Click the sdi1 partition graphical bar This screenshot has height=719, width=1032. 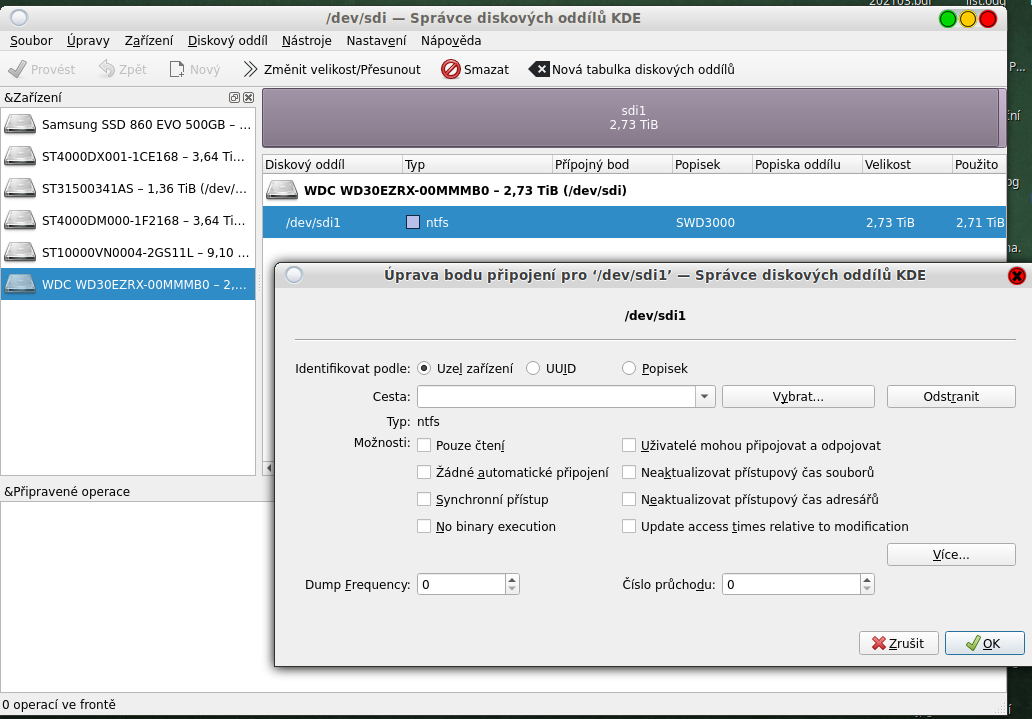pyautogui.click(x=632, y=118)
